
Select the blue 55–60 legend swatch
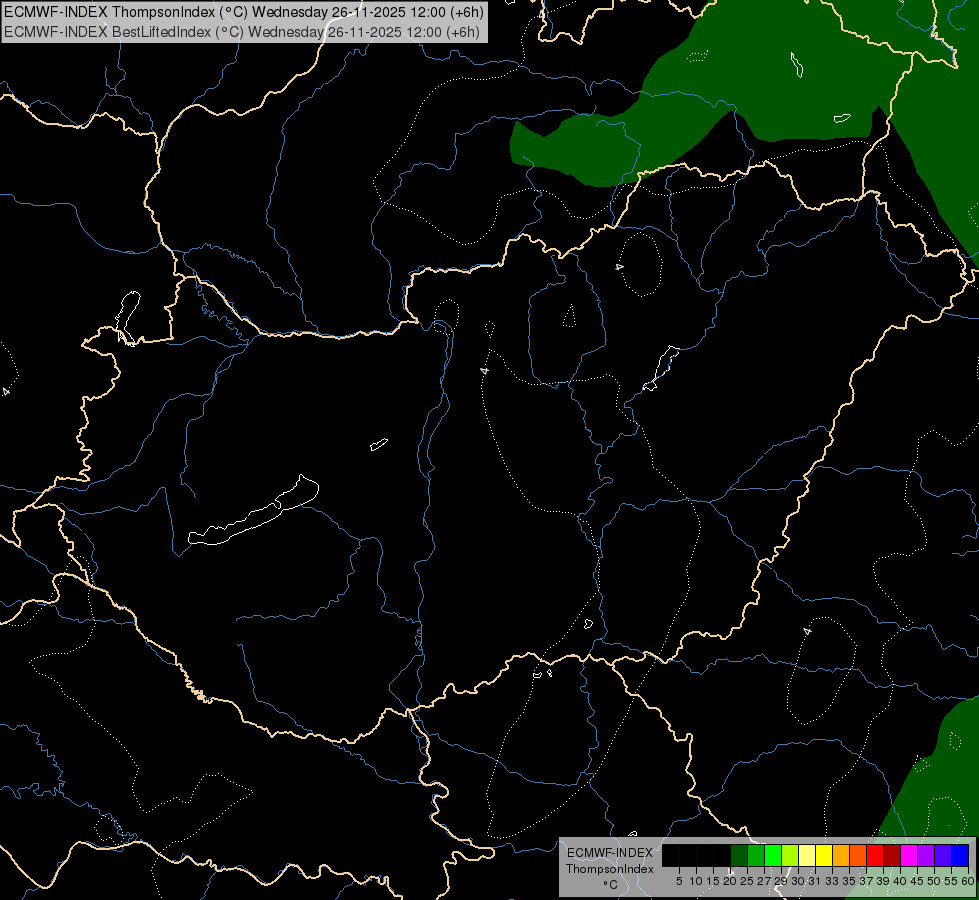[x=960, y=855]
